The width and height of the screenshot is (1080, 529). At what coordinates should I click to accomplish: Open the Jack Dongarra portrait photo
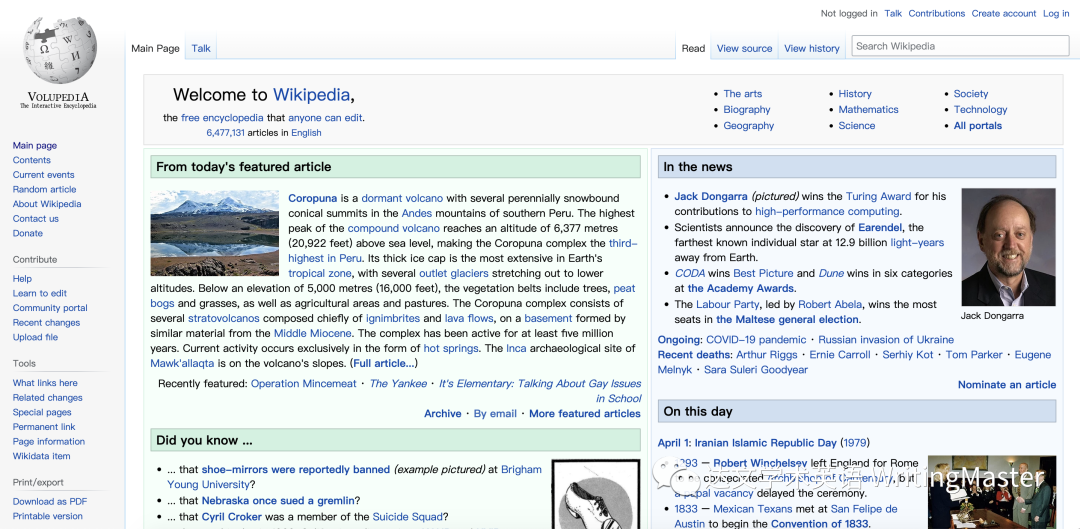point(1008,247)
